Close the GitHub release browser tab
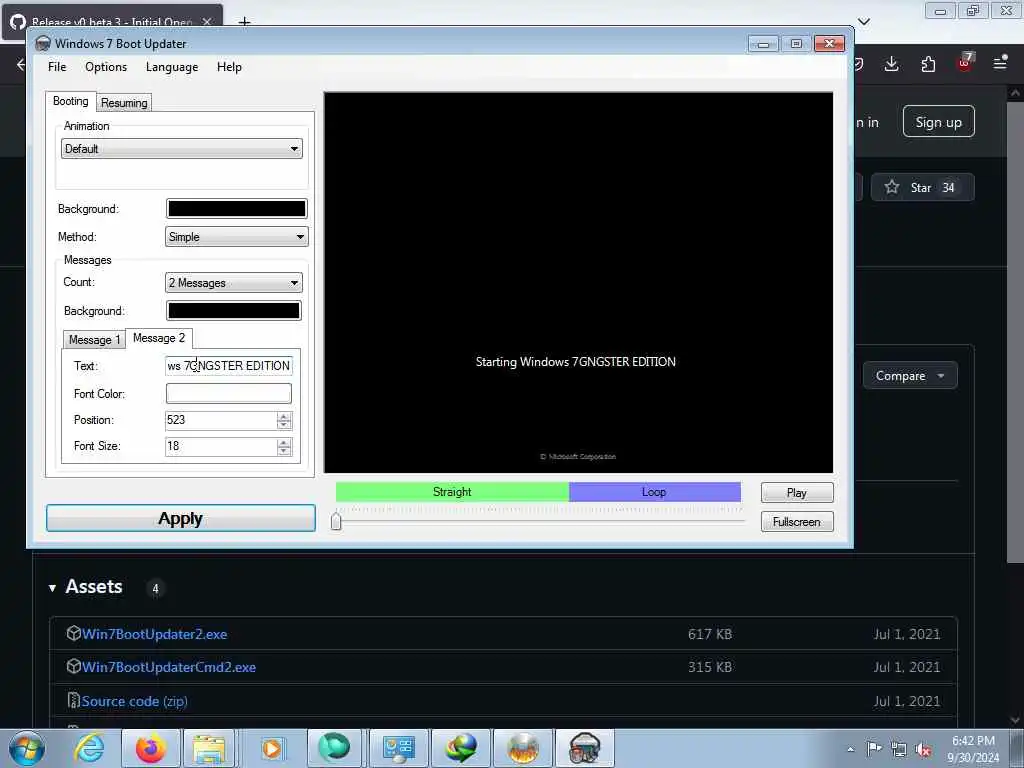1024x768 pixels. (207, 22)
